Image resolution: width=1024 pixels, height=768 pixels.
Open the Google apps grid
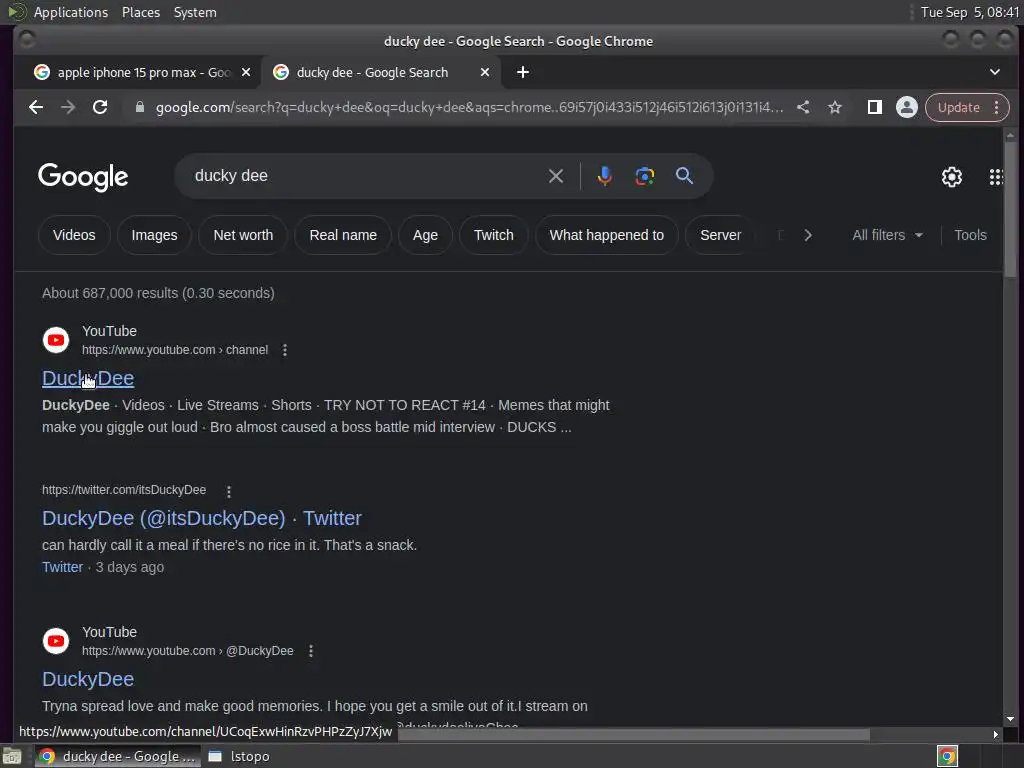pos(996,176)
